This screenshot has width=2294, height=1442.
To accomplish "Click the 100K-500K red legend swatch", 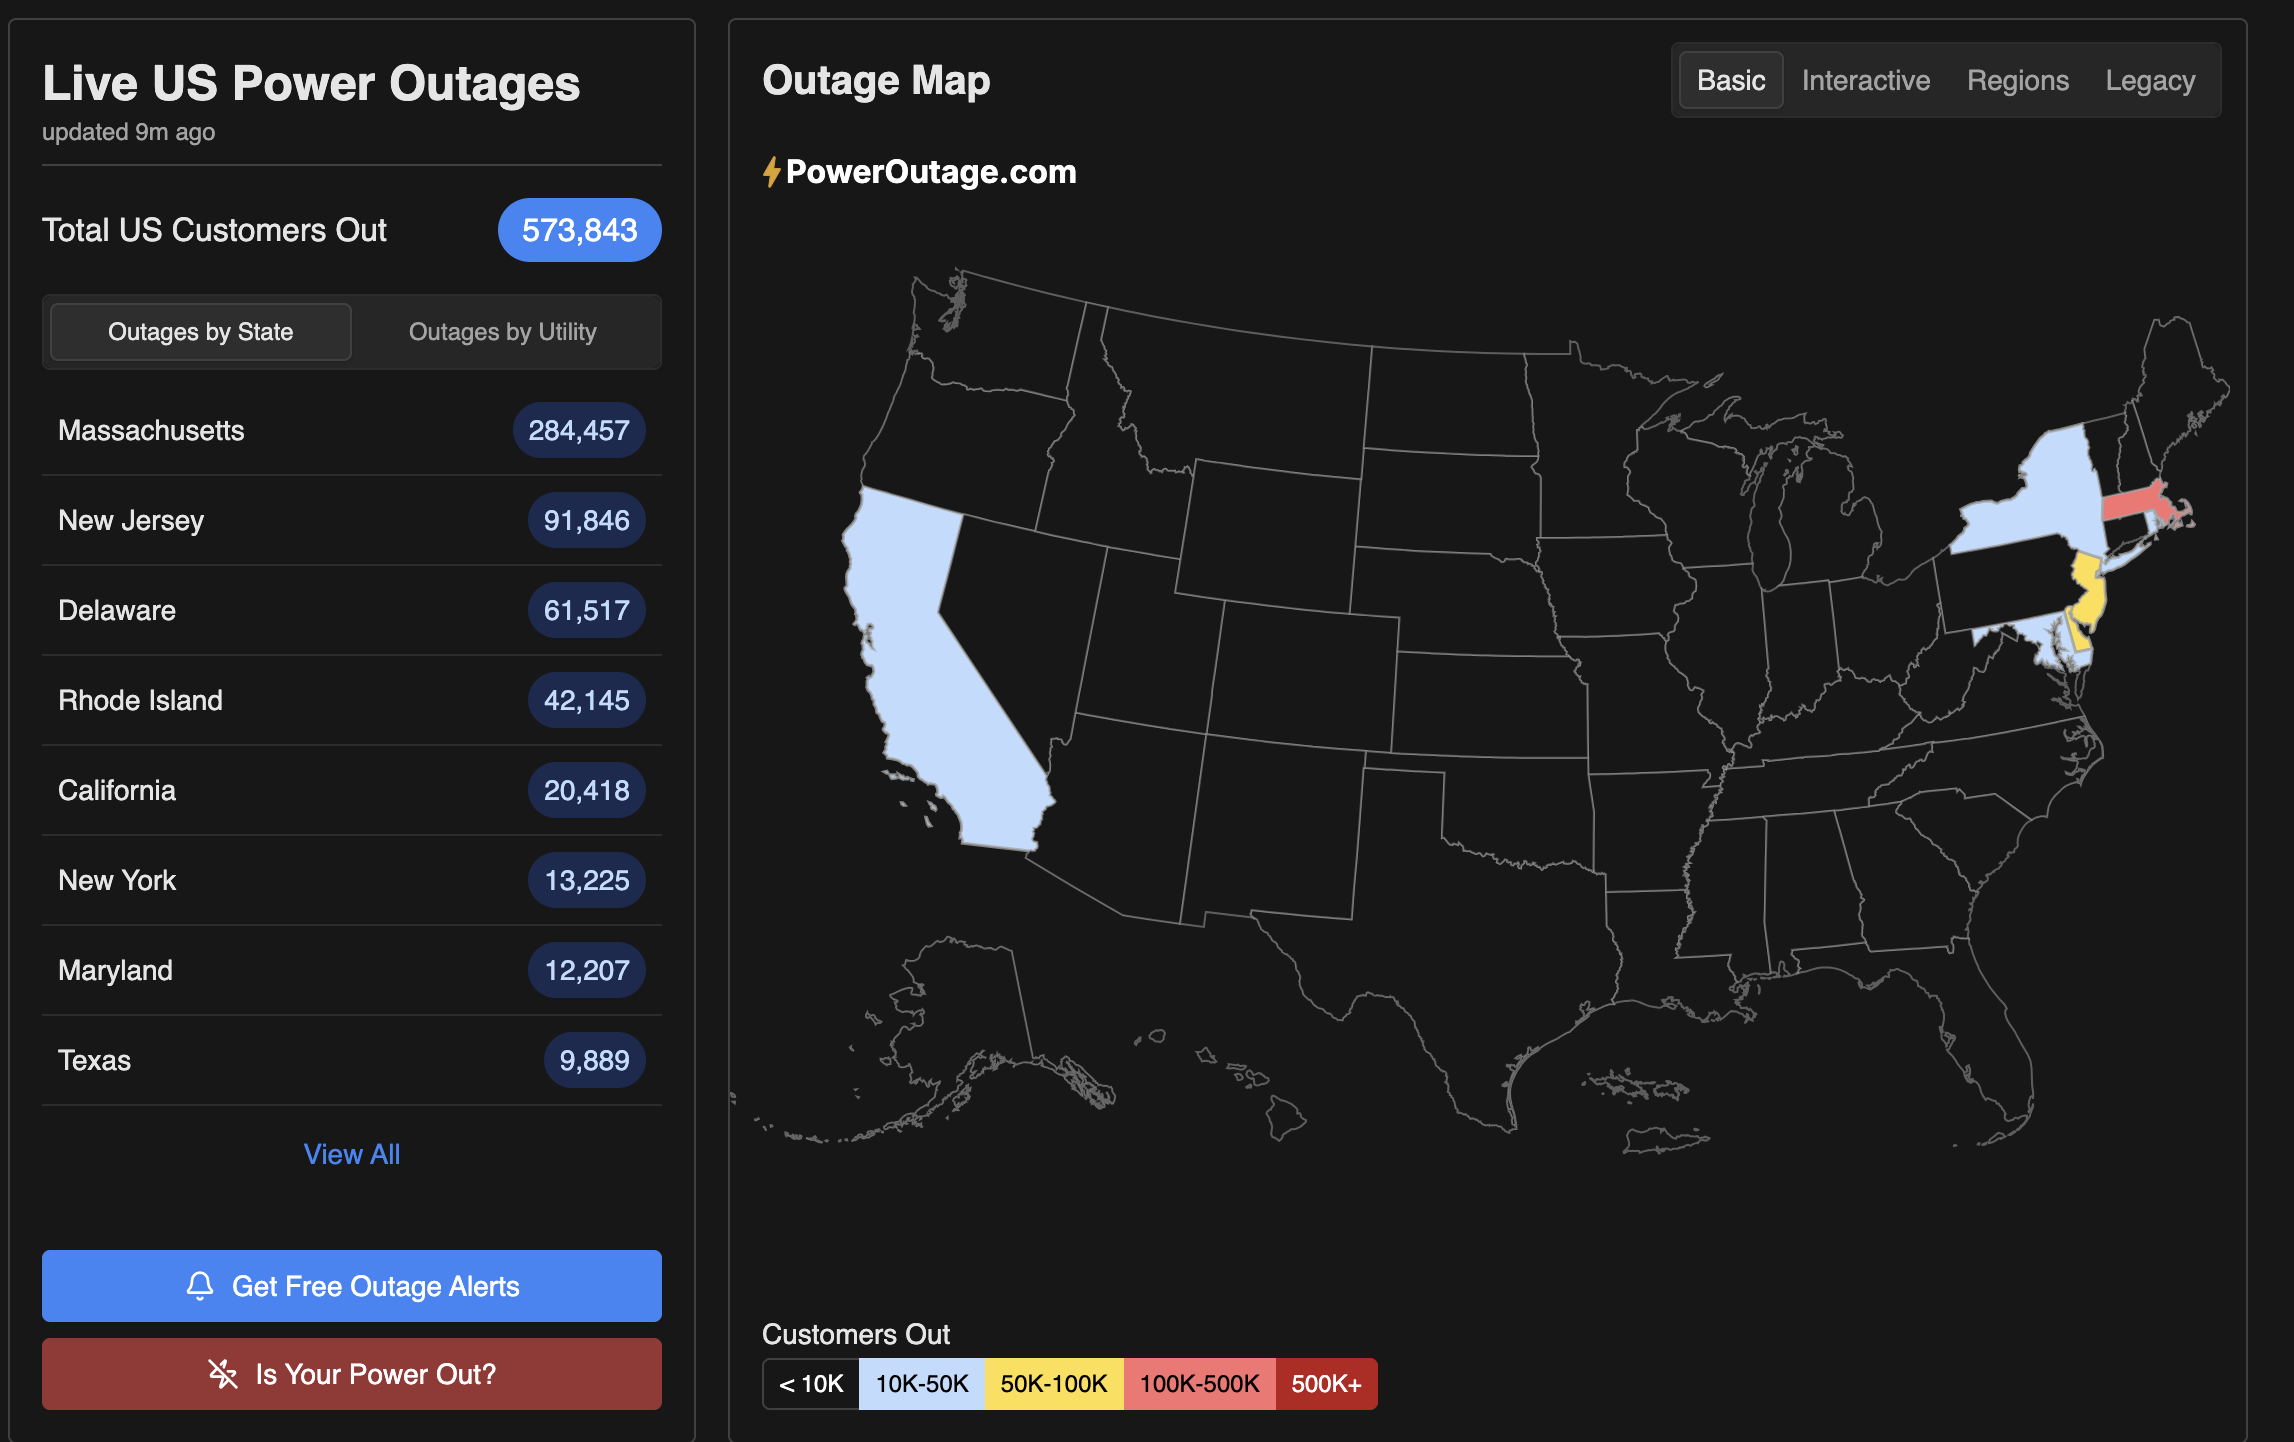I will [1199, 1384].
